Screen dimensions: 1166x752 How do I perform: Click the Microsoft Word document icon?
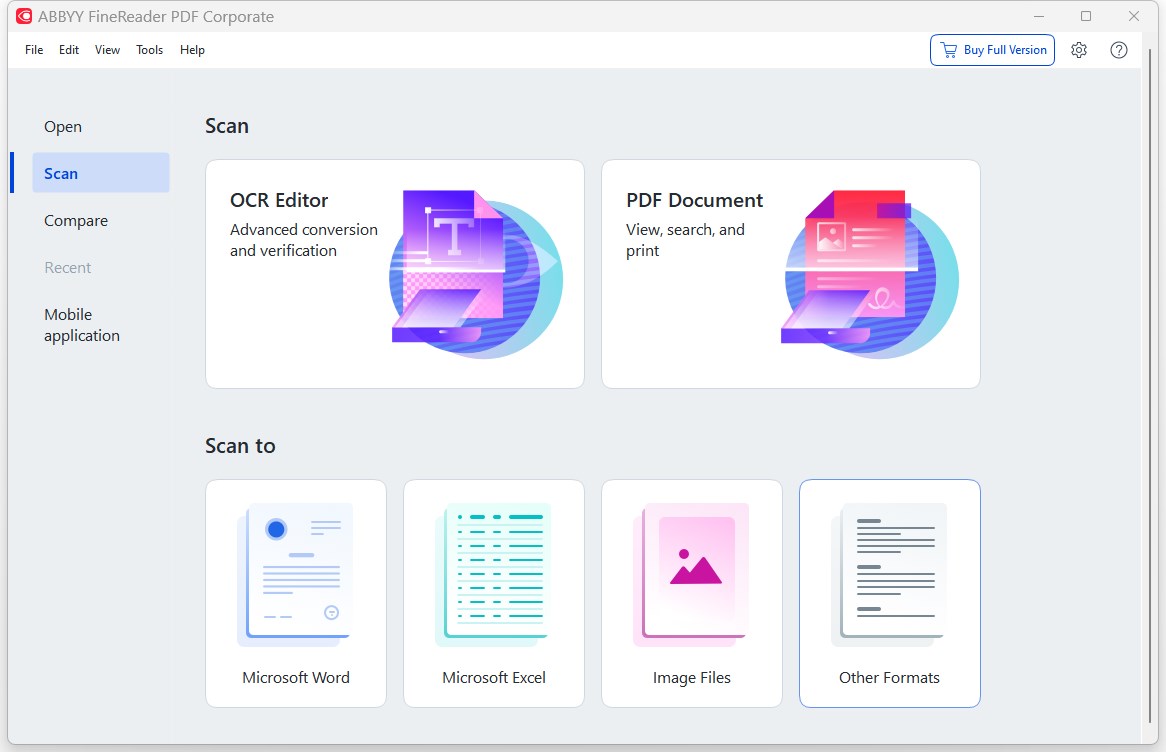click(295, 574)
